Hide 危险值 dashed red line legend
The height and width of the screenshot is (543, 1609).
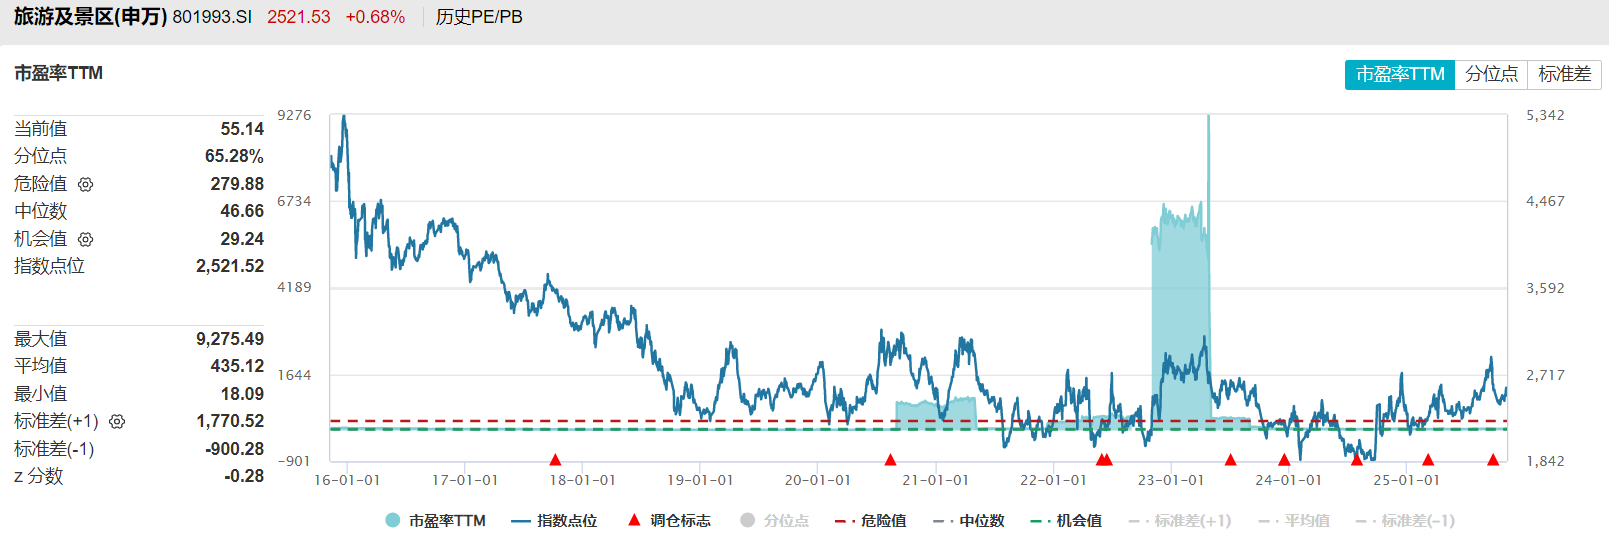click(x=871, y=520)
